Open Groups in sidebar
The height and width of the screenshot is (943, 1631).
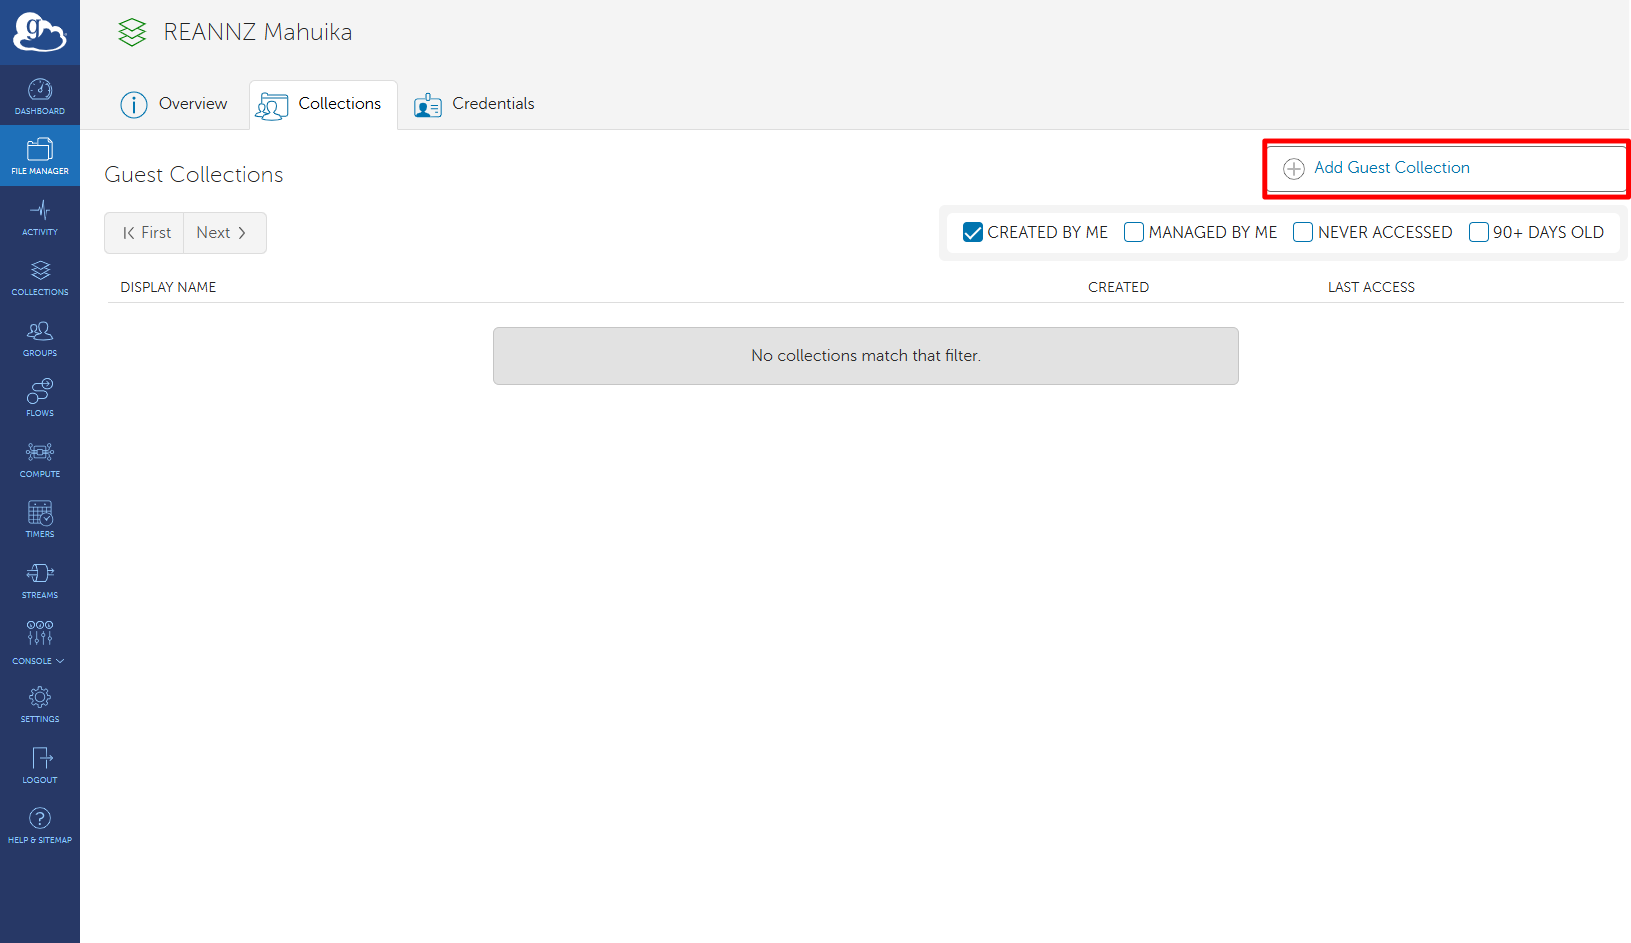click(x=40, y=338)
